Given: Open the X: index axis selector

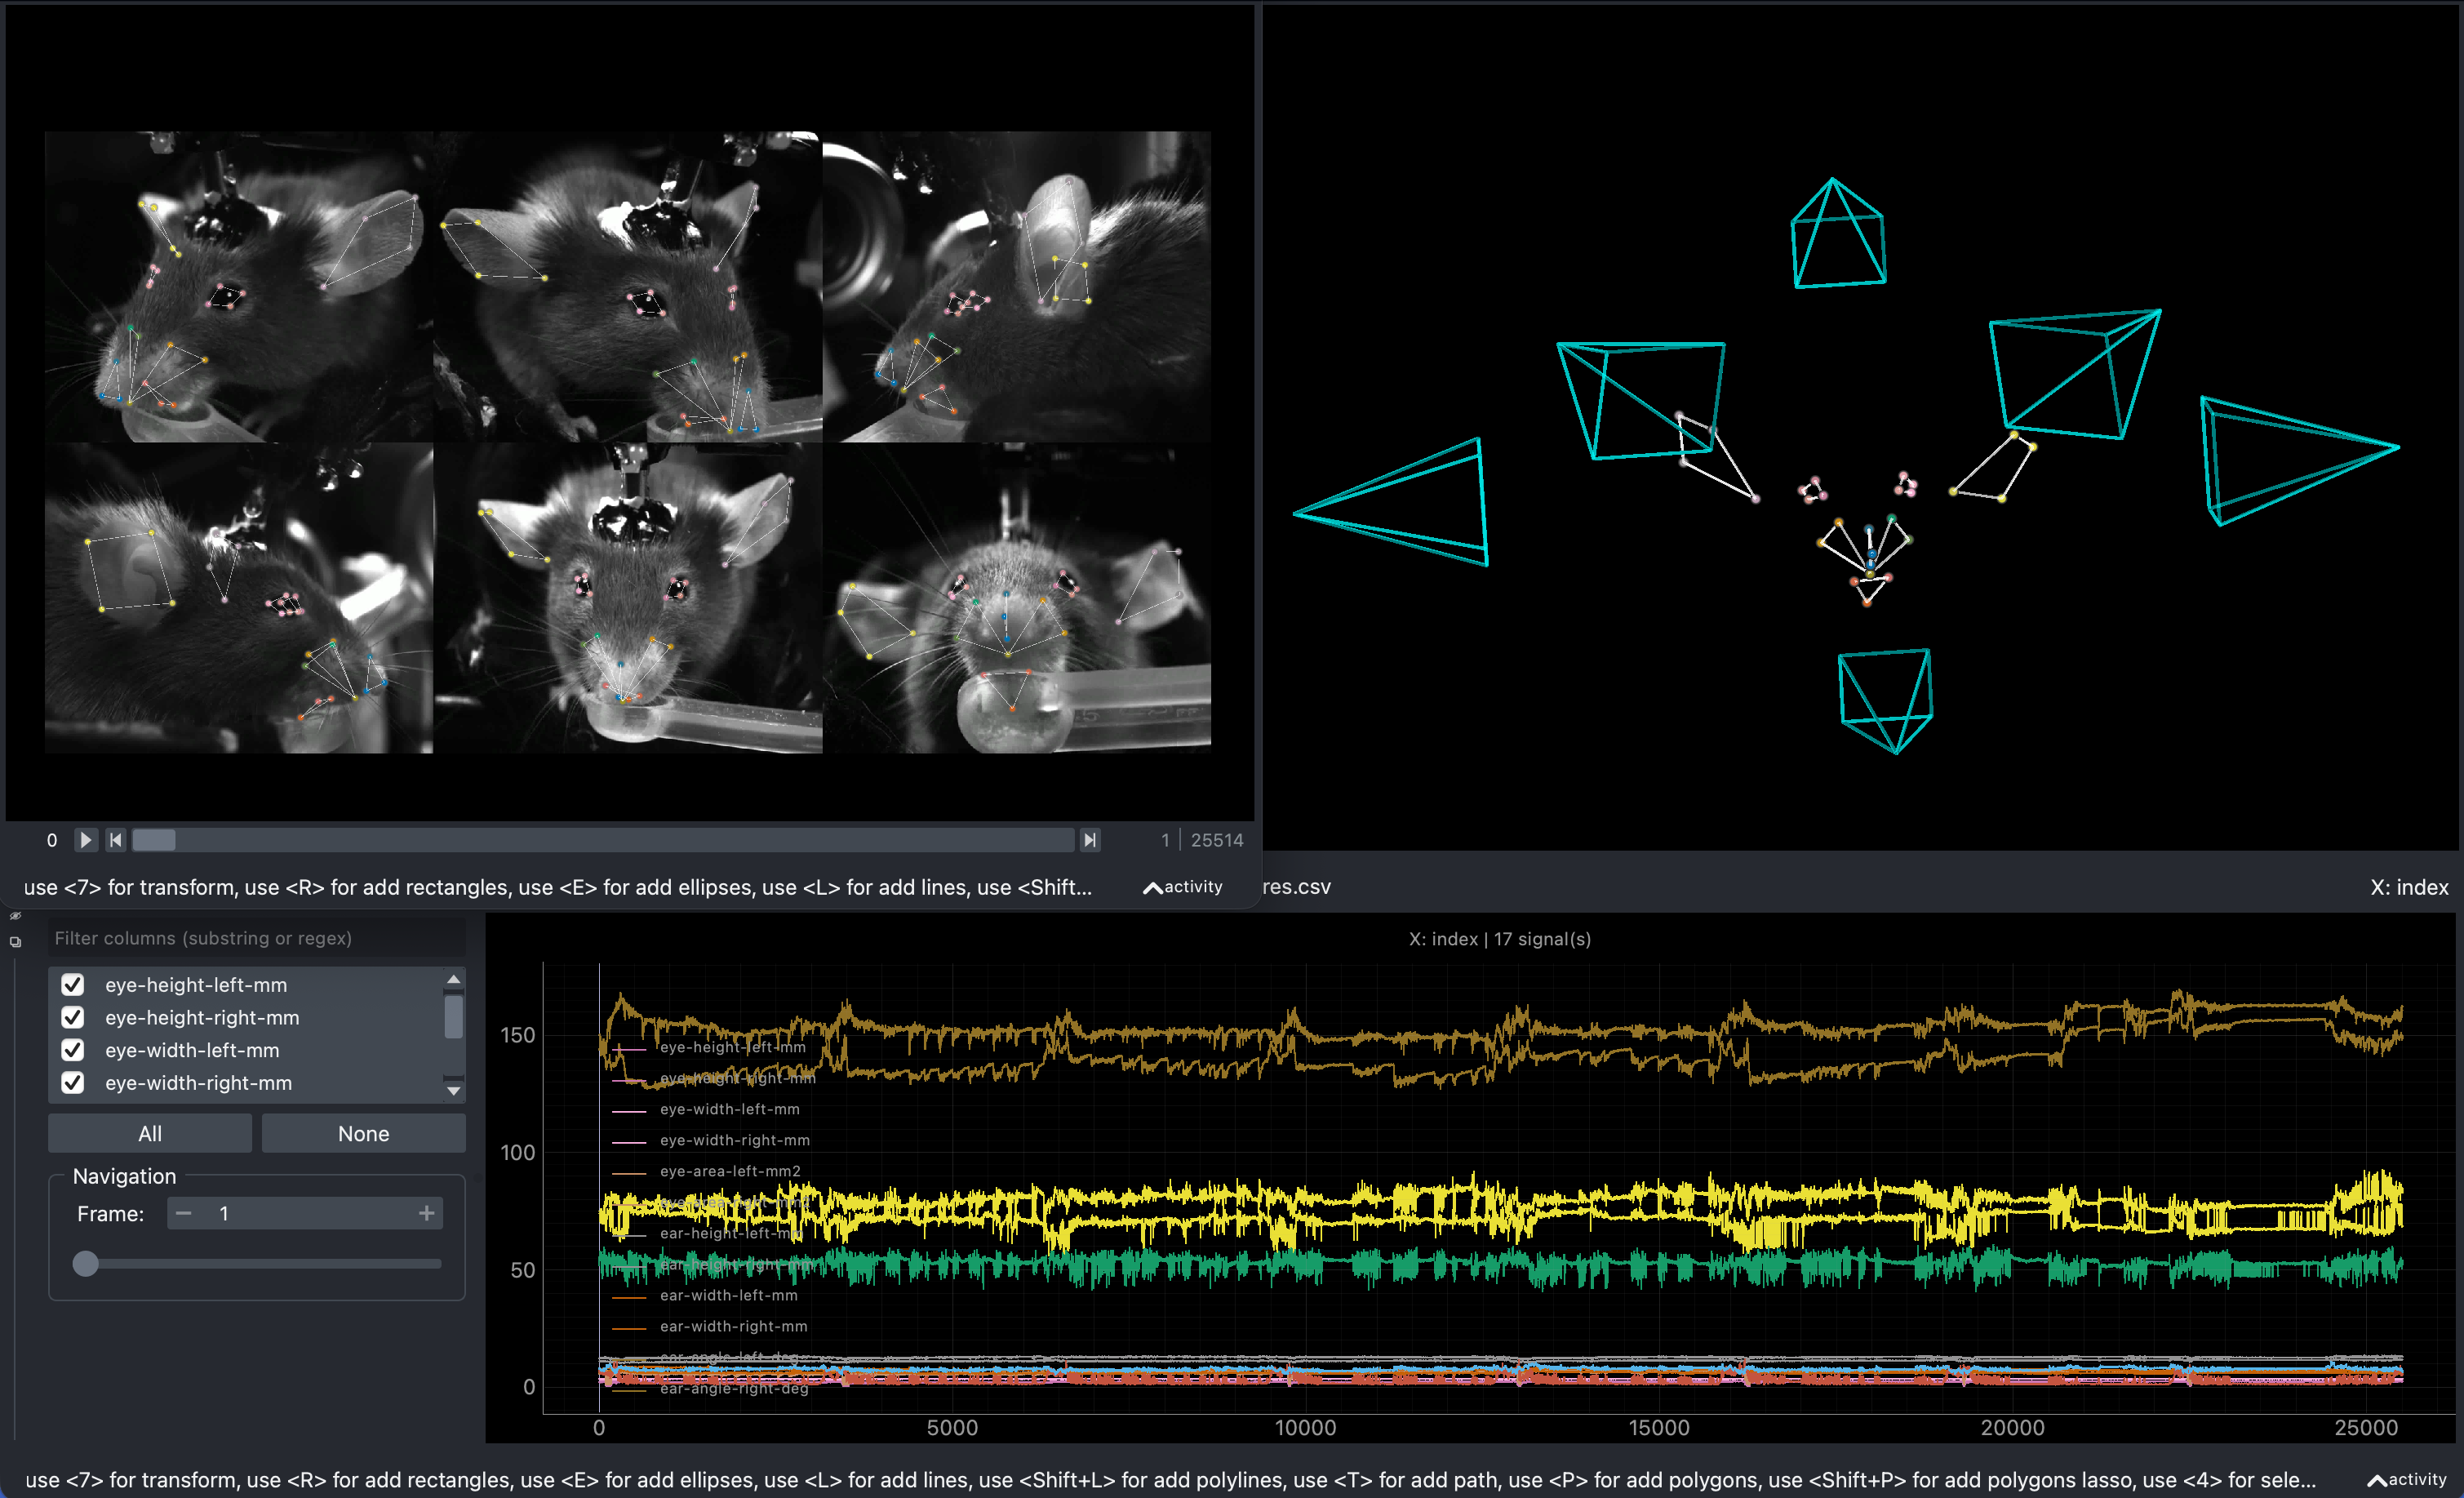Looking at the screenshot, I should [2409, 887].
